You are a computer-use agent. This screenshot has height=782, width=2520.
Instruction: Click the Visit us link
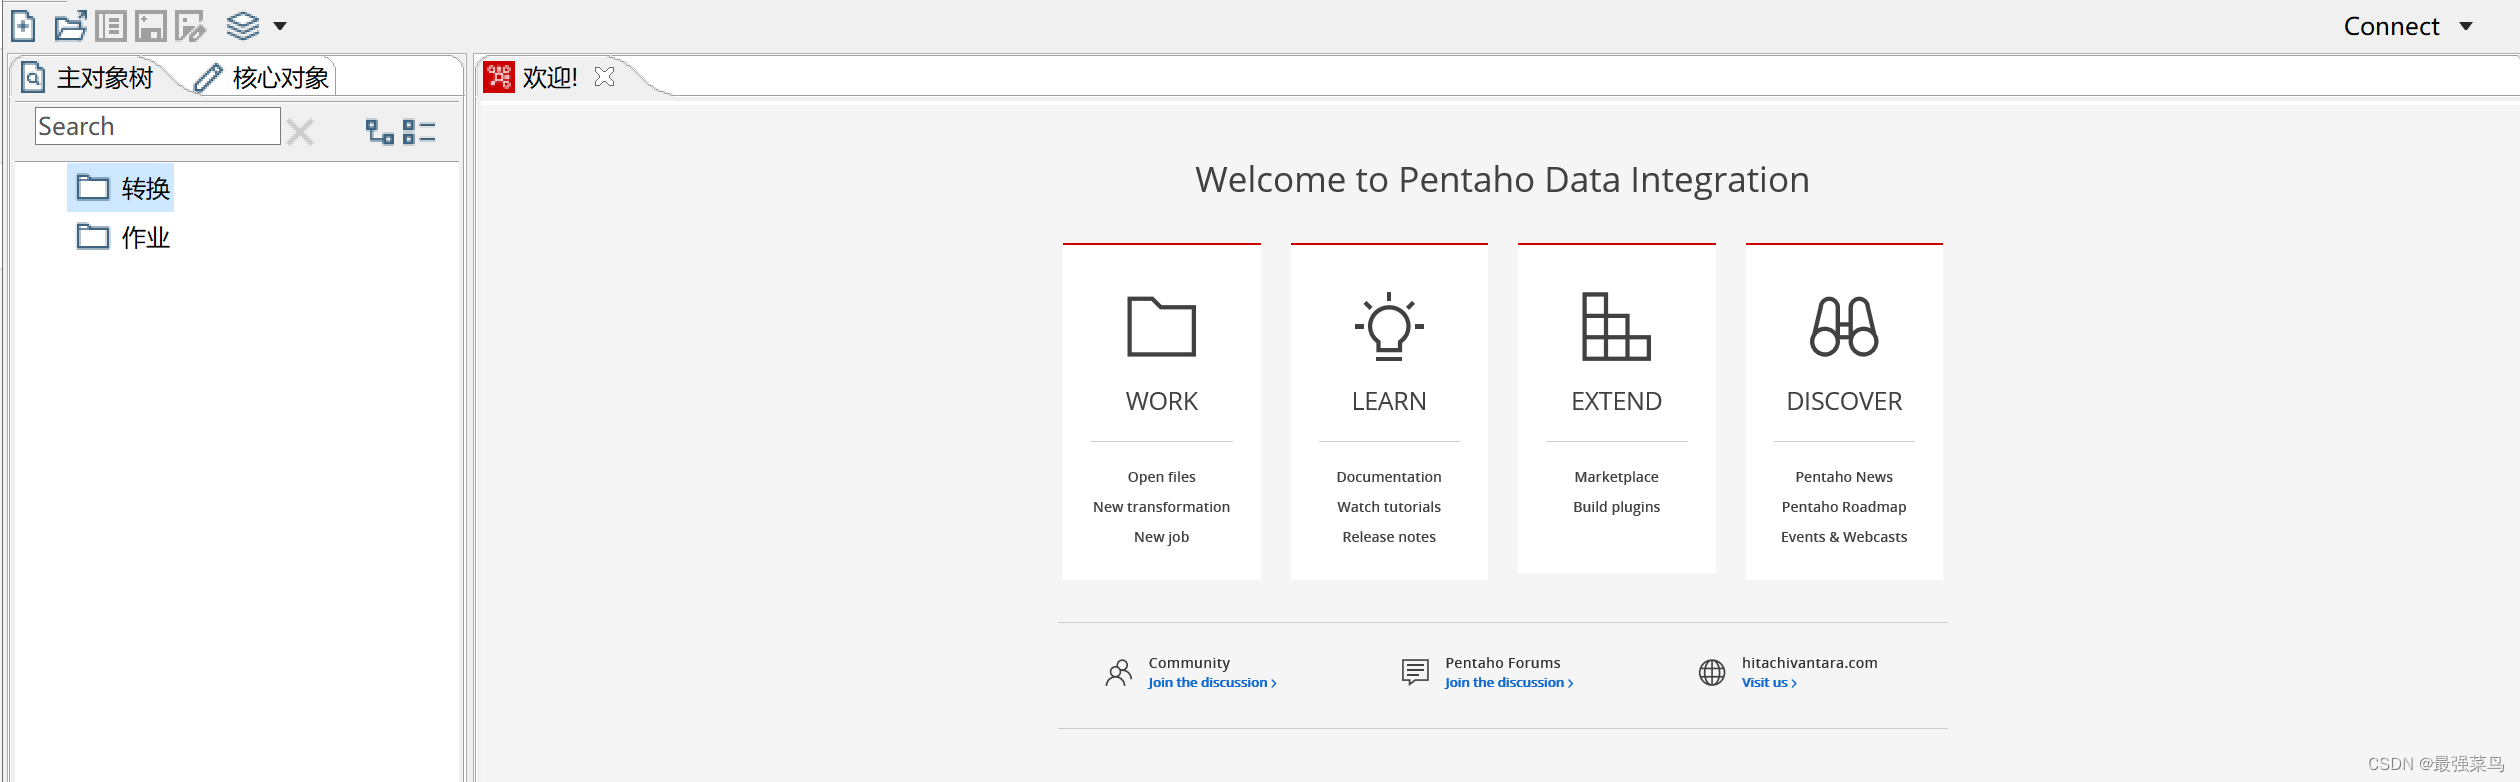pyautogui.click(x=1769, y=683)
